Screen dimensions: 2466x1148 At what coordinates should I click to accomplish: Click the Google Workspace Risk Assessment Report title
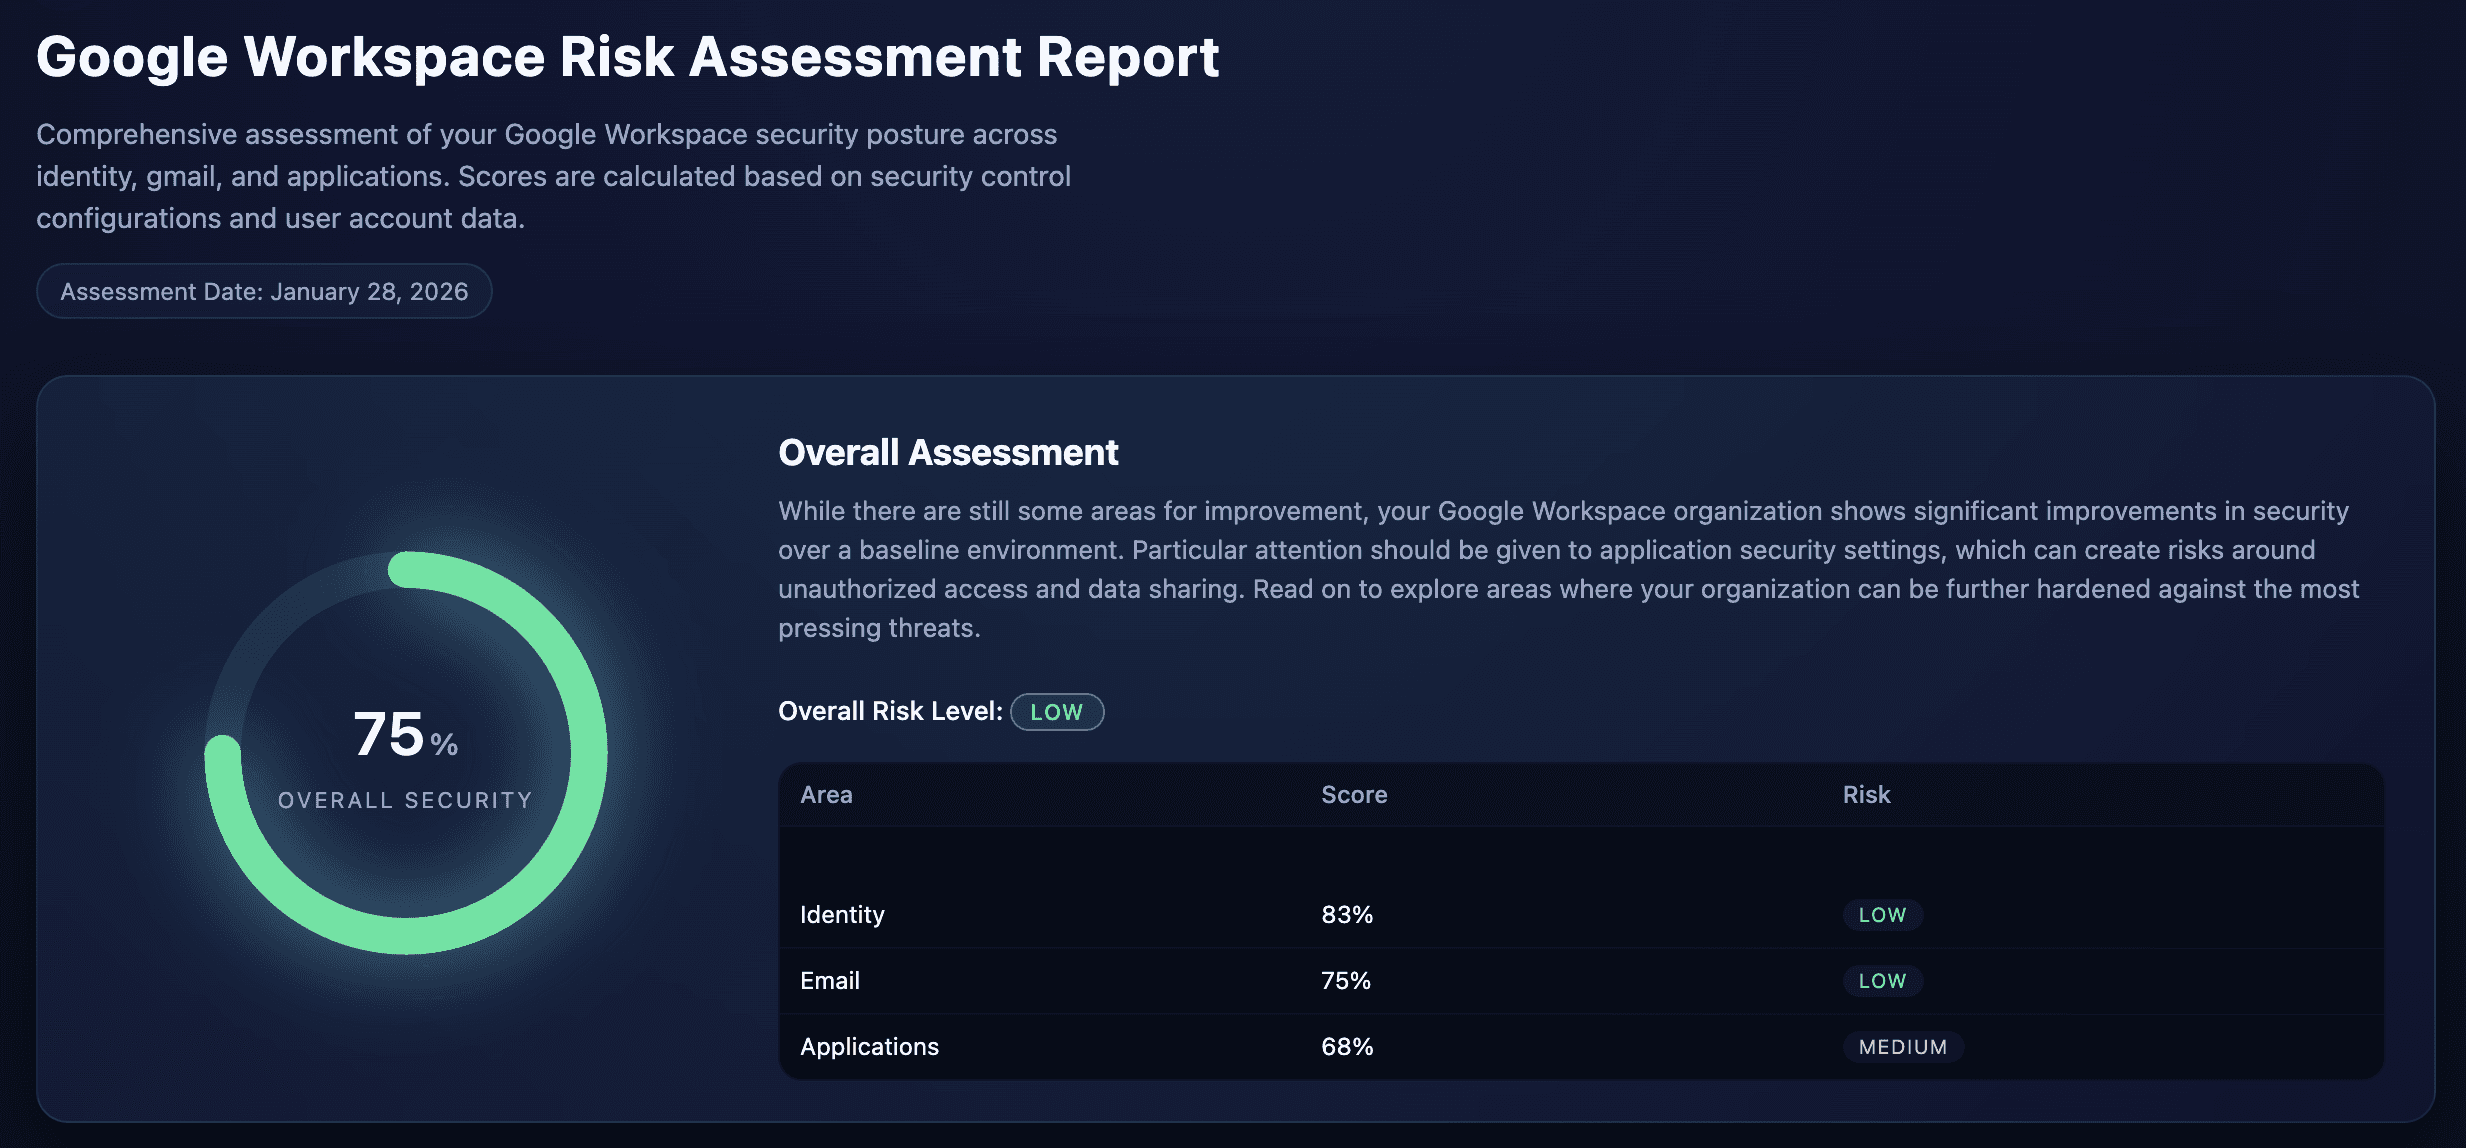[627, 57]
